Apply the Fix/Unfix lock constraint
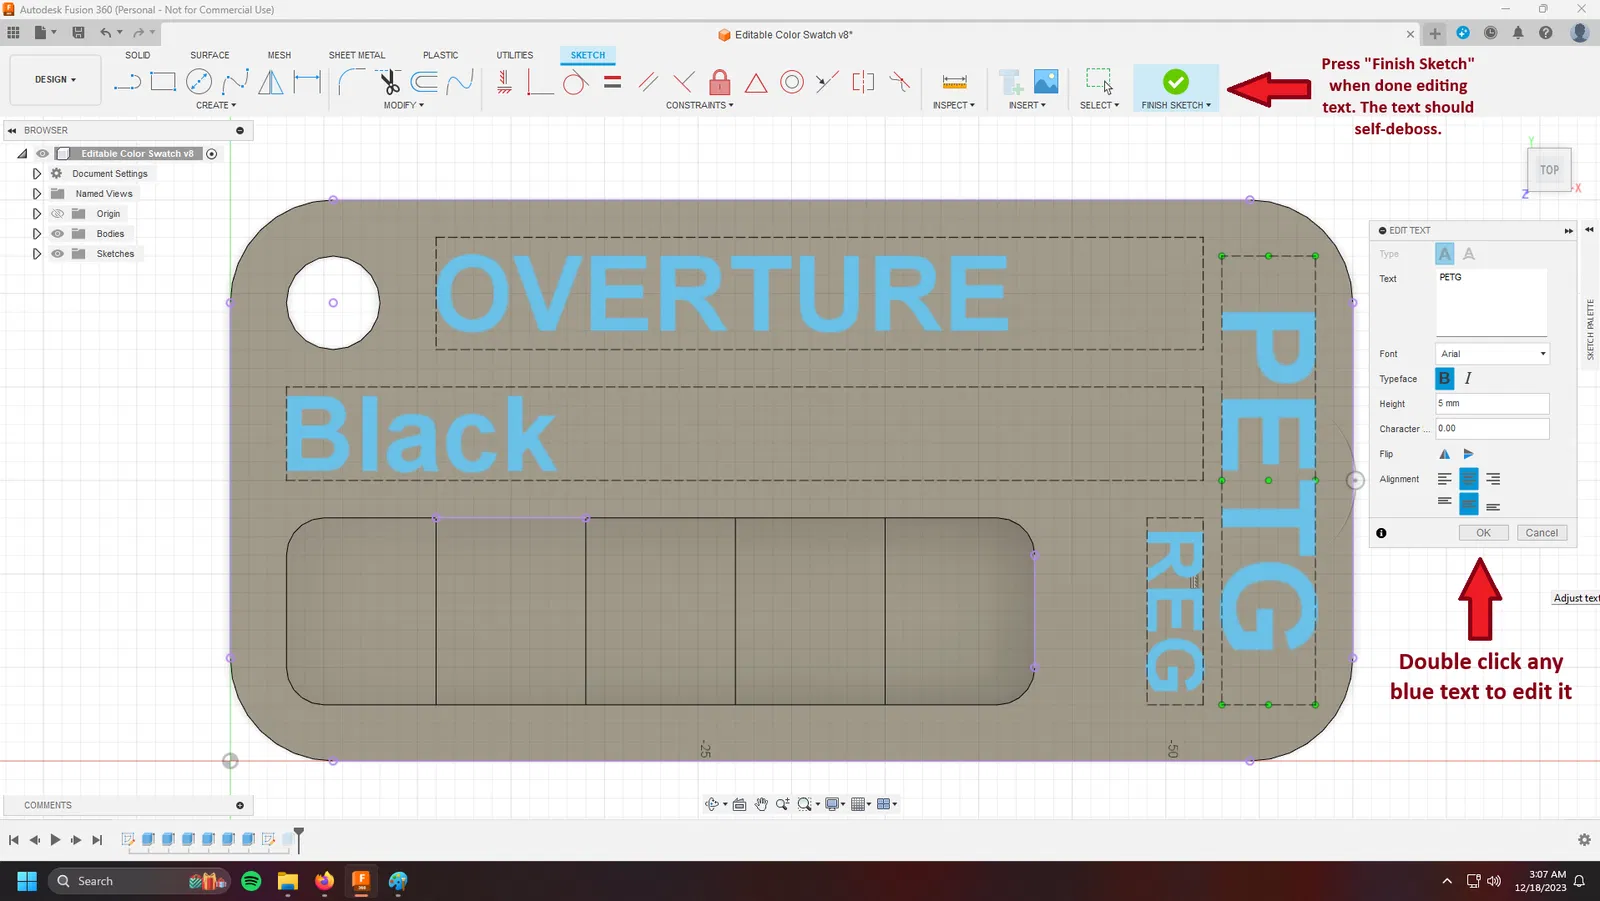The width and height of the screenshot is (1600, 901). pos(719,81)
